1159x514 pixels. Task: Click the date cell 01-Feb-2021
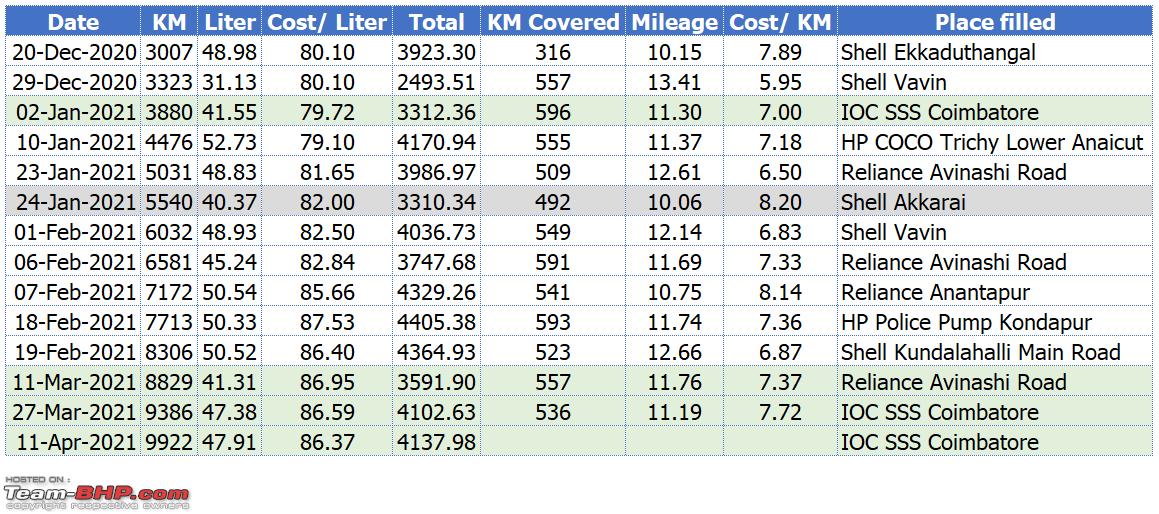pos(73,232)
